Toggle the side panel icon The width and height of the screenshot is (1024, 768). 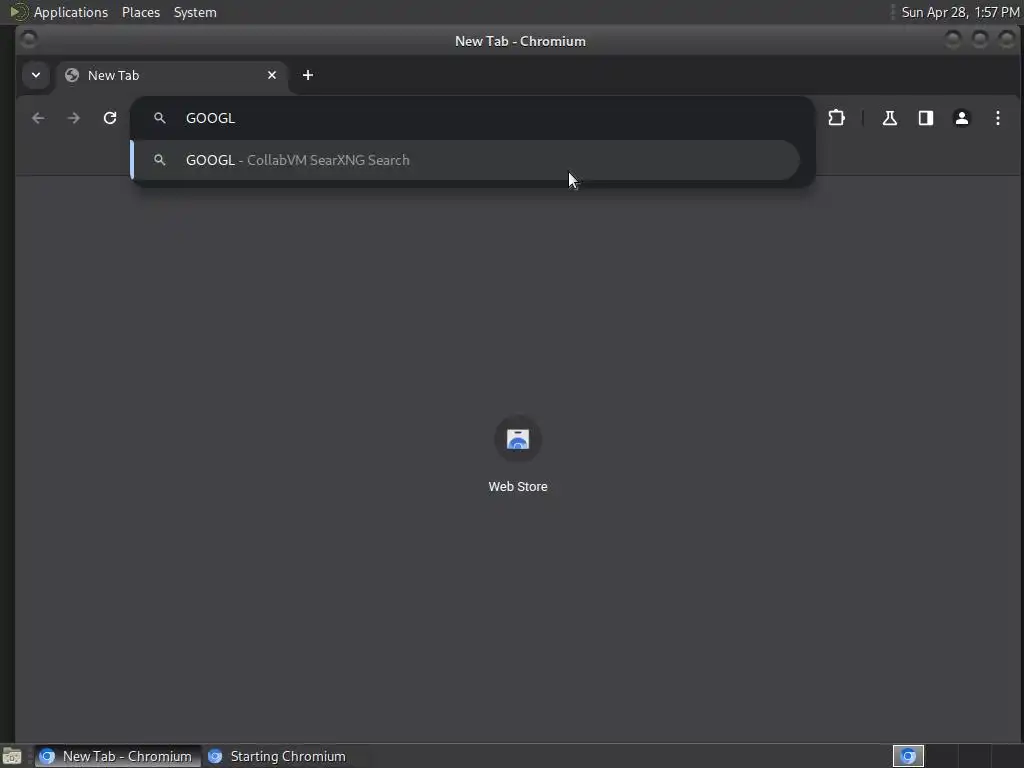coord(925,118)
